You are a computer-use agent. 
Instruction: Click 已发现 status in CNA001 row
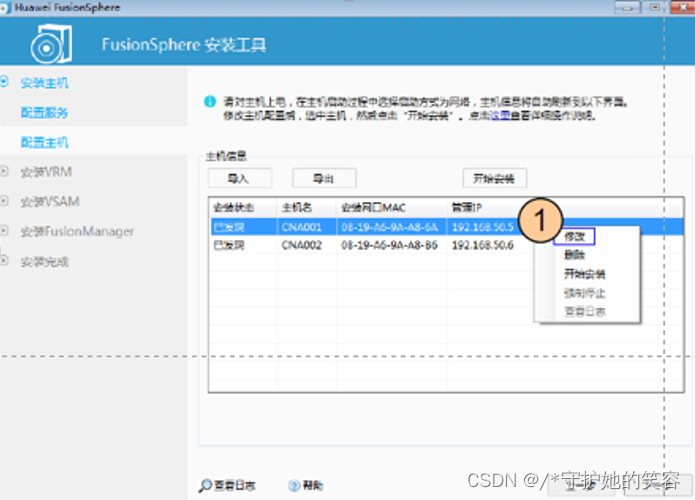tap(229, 227)
